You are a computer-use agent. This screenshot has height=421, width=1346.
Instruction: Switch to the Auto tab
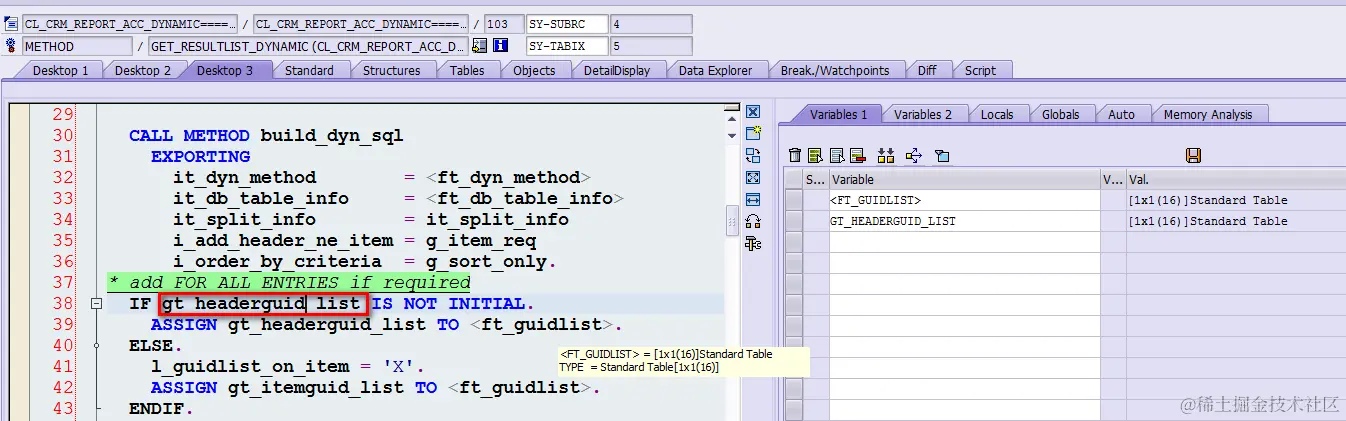tap(1121, 114)
